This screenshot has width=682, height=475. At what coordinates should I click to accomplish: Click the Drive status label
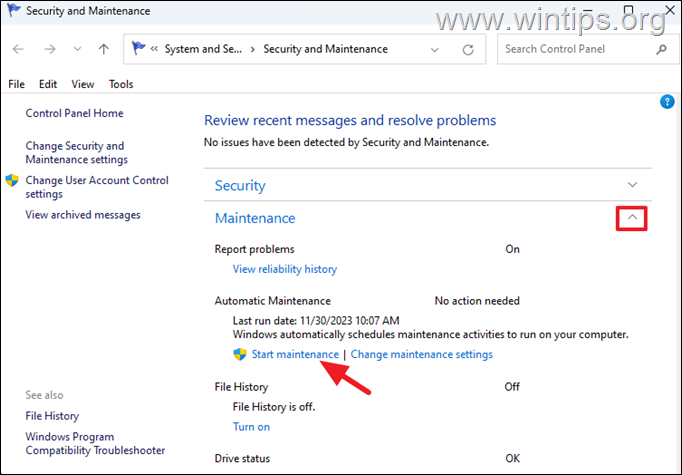(x=242, y=458)
